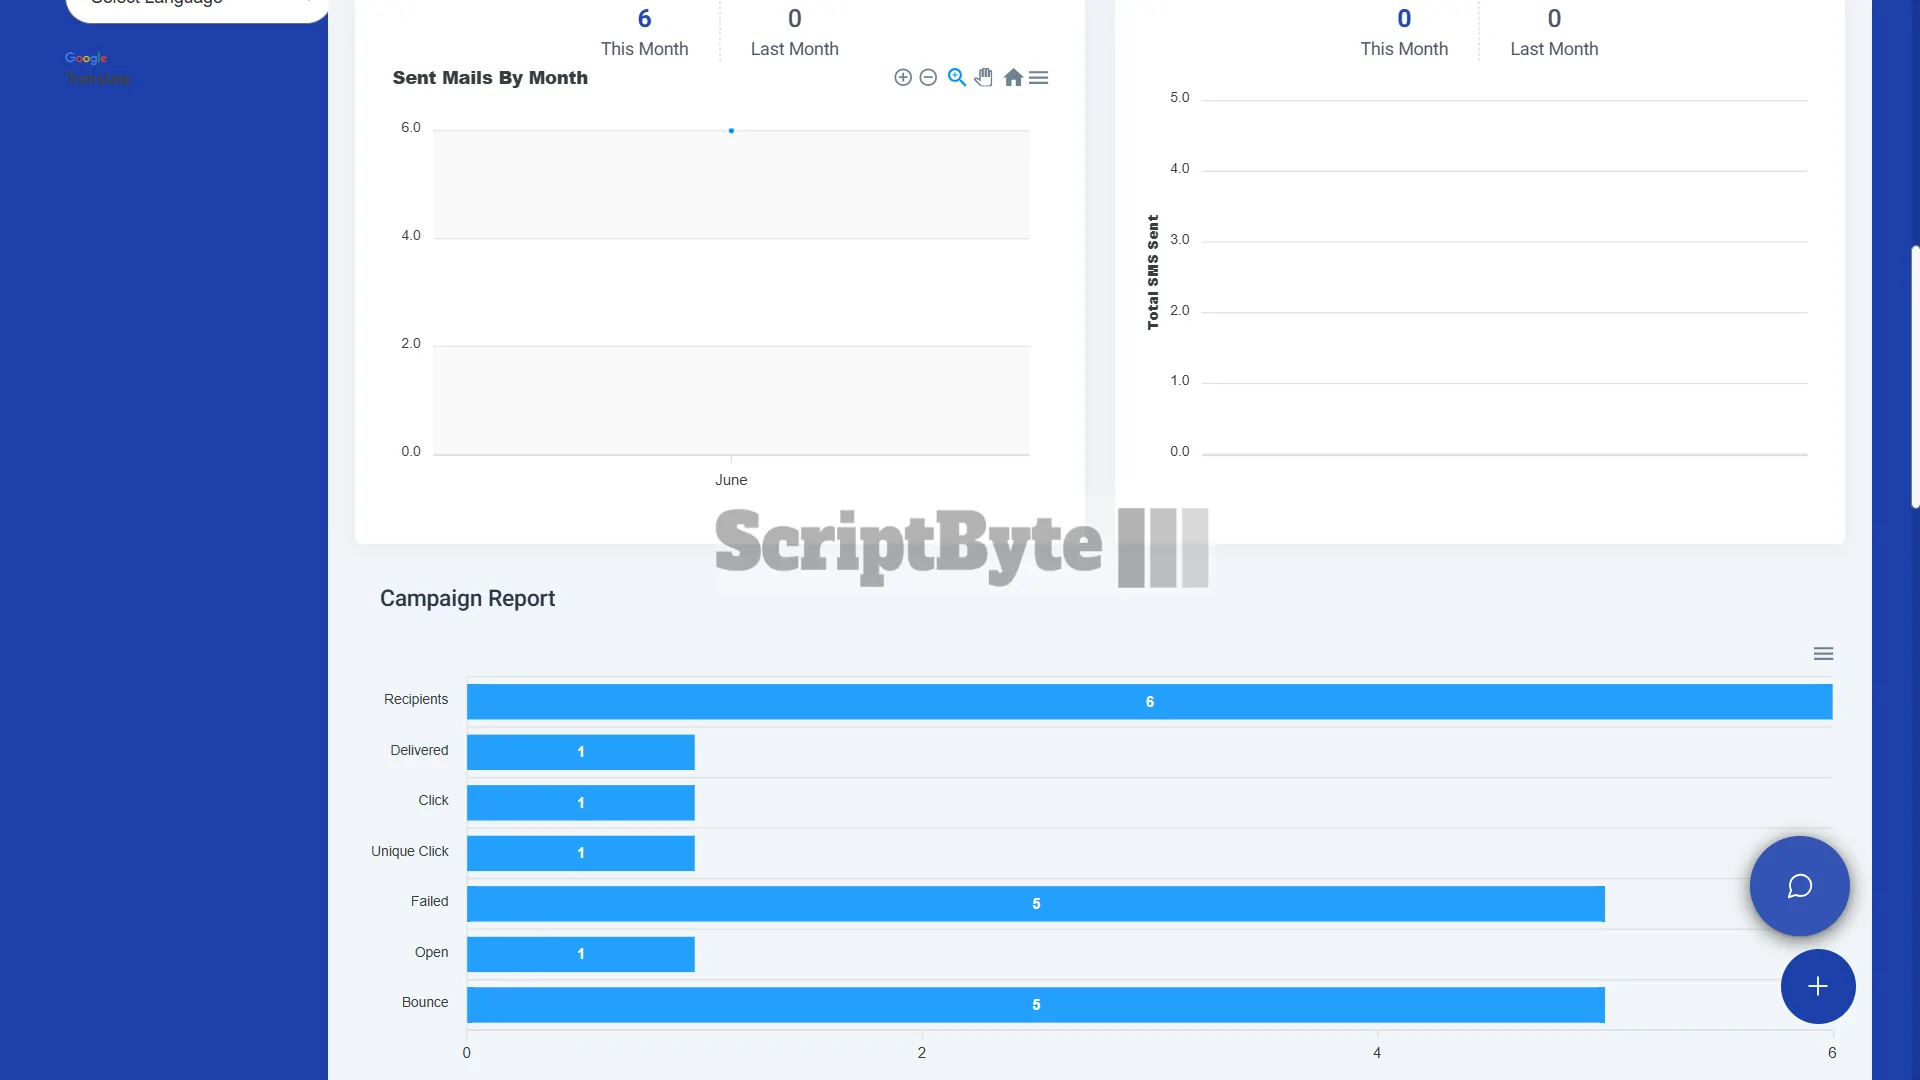
Task: Open the Select Language dropdown
Action: point(196,5)
